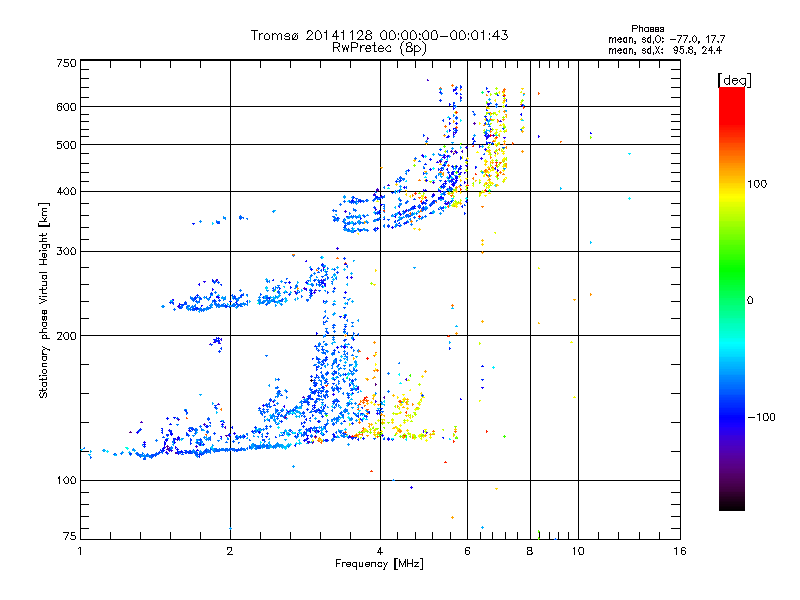Click the x-axis tick label '1'

coord(80,551)
